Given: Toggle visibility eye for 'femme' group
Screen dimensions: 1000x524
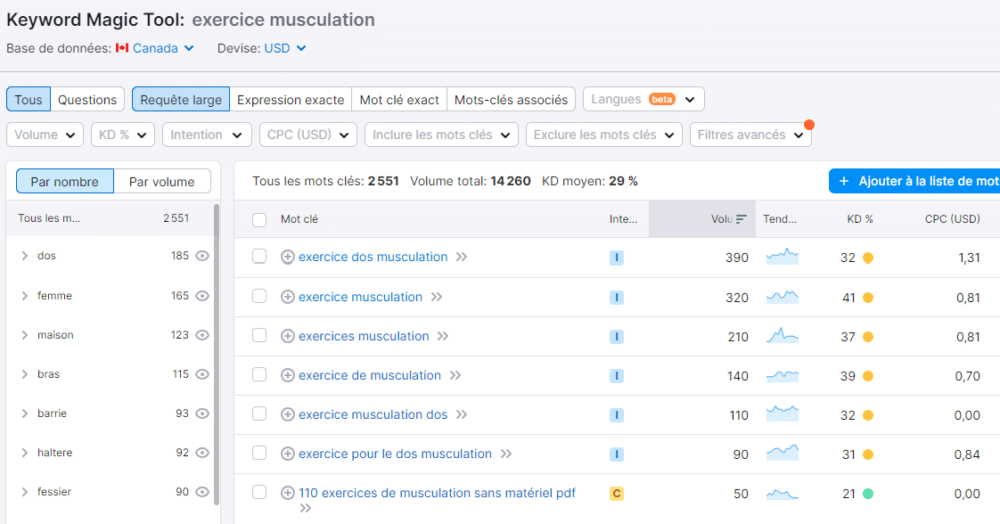Looking at the screenshot, I should [x=202, y=296].
